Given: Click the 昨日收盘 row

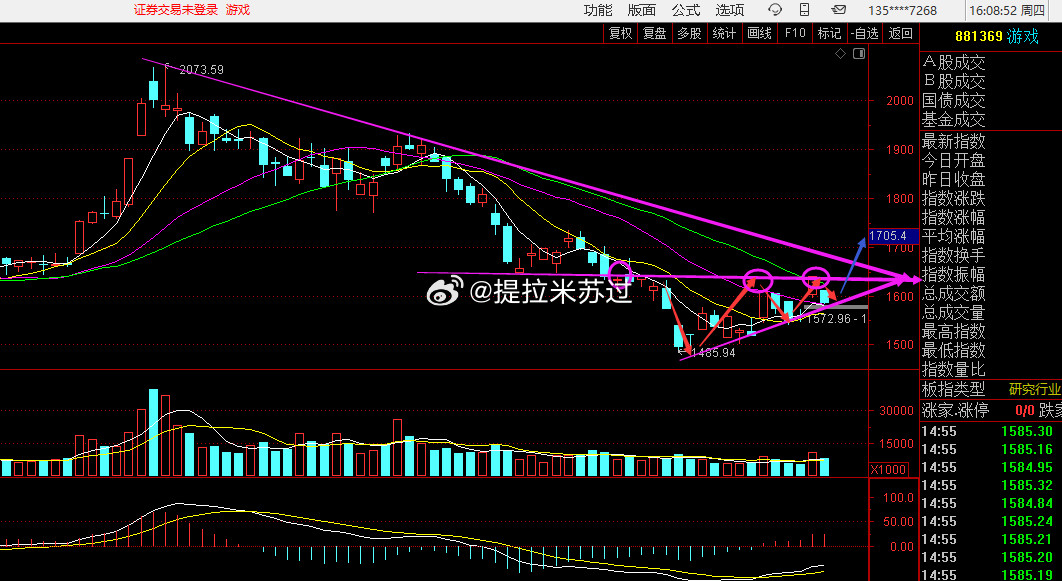Looking at the screenshot, I should pyautogui.click(x=954, y=179).
